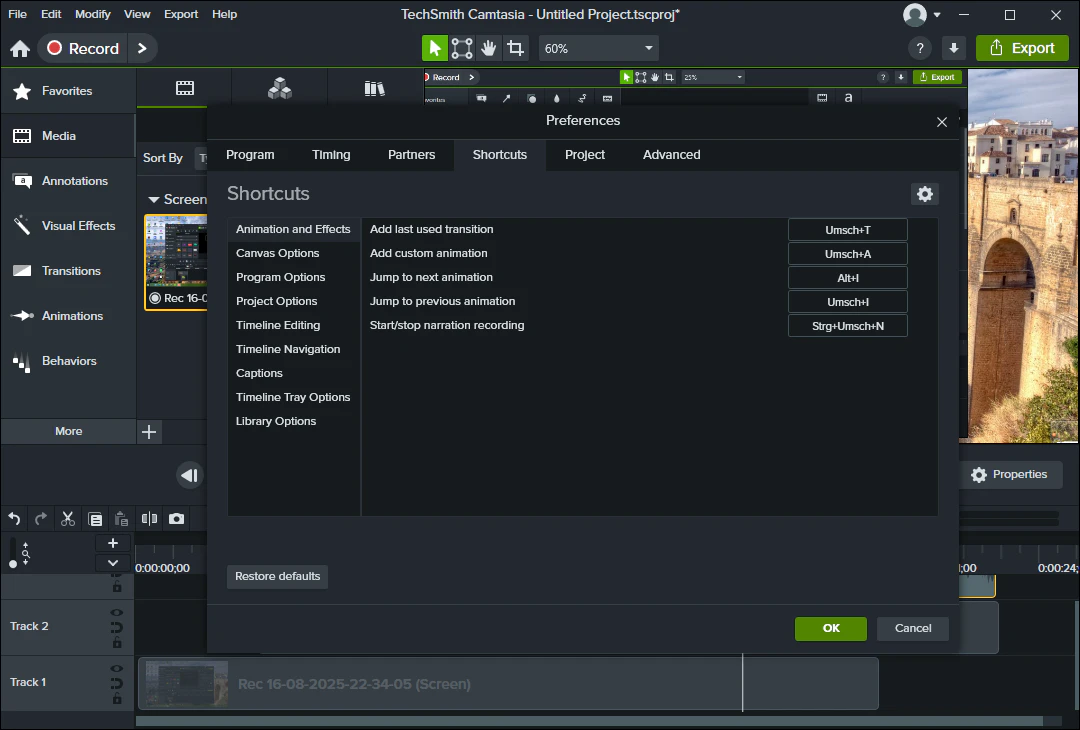
Task: Take snapshot with timeline camera icon
Action: coord(176,519)
